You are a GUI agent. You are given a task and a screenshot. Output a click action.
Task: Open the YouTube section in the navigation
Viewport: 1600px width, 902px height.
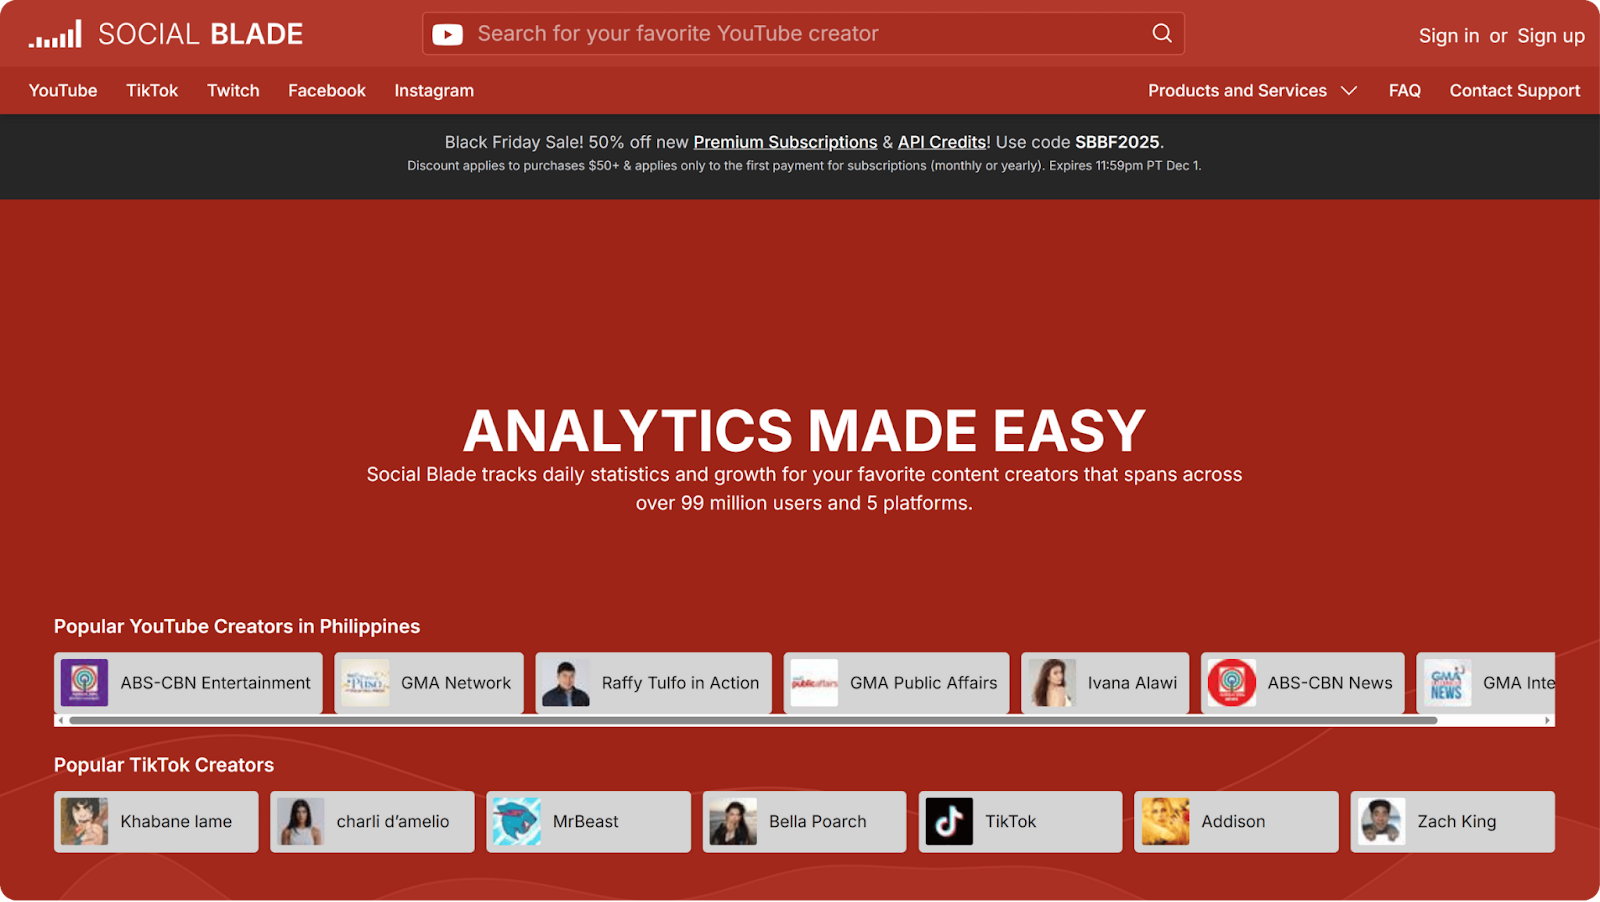tap(62, 90)
